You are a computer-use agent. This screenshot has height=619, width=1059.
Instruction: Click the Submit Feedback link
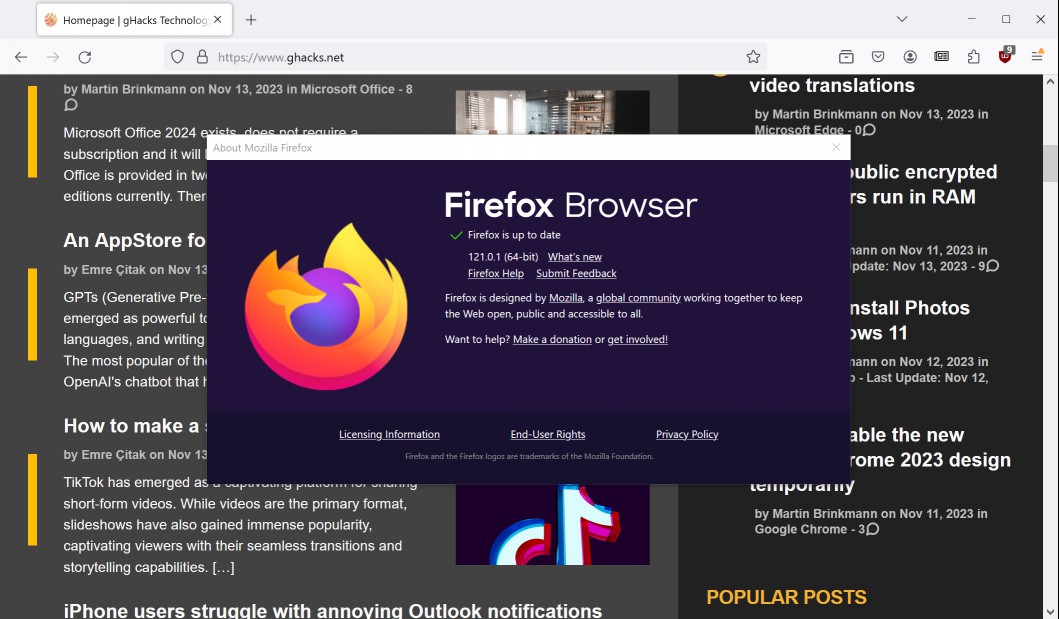pos(576,273)
